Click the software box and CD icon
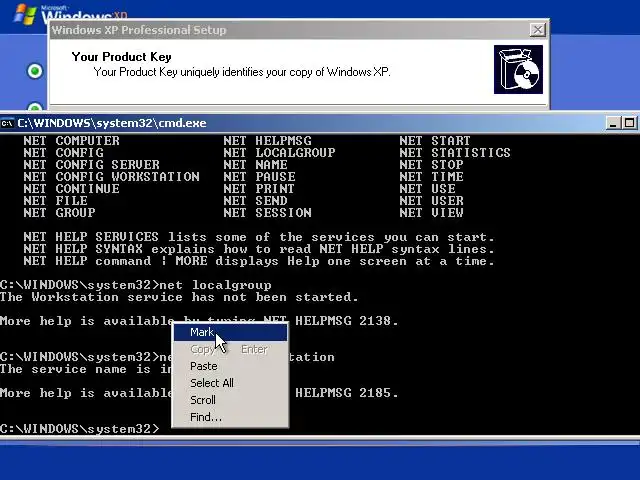The image size is (640, 480). (x=518, y=69)
